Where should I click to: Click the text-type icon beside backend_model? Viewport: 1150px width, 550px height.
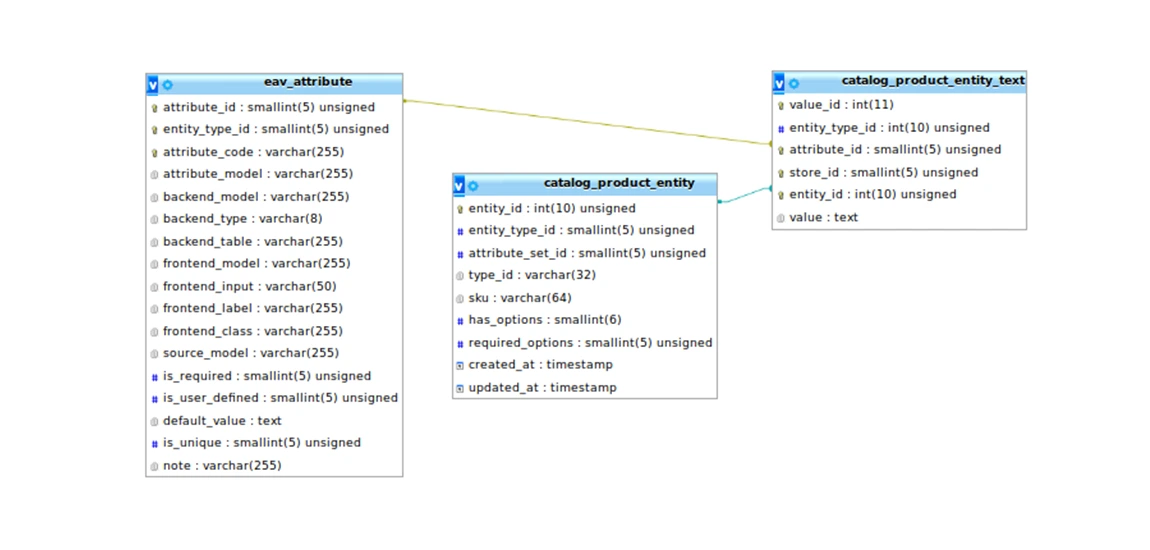[x=155, y=198]
